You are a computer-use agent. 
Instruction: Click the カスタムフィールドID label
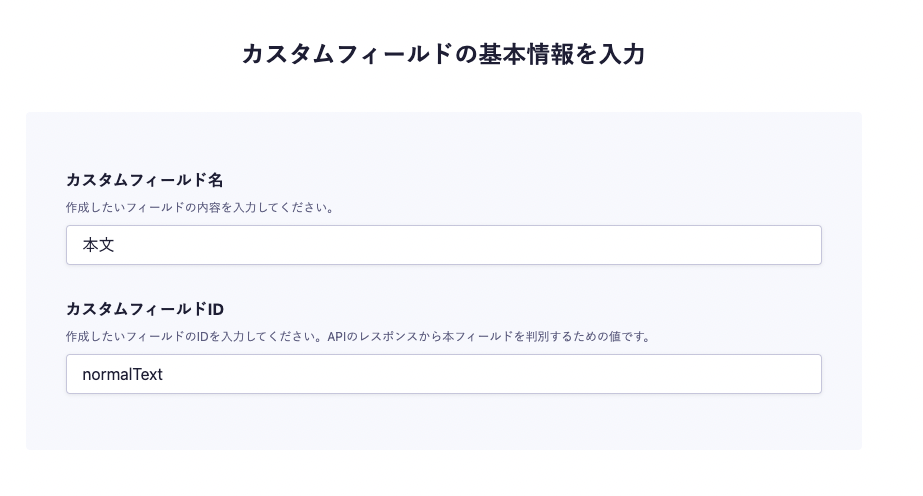pos(144,309)
